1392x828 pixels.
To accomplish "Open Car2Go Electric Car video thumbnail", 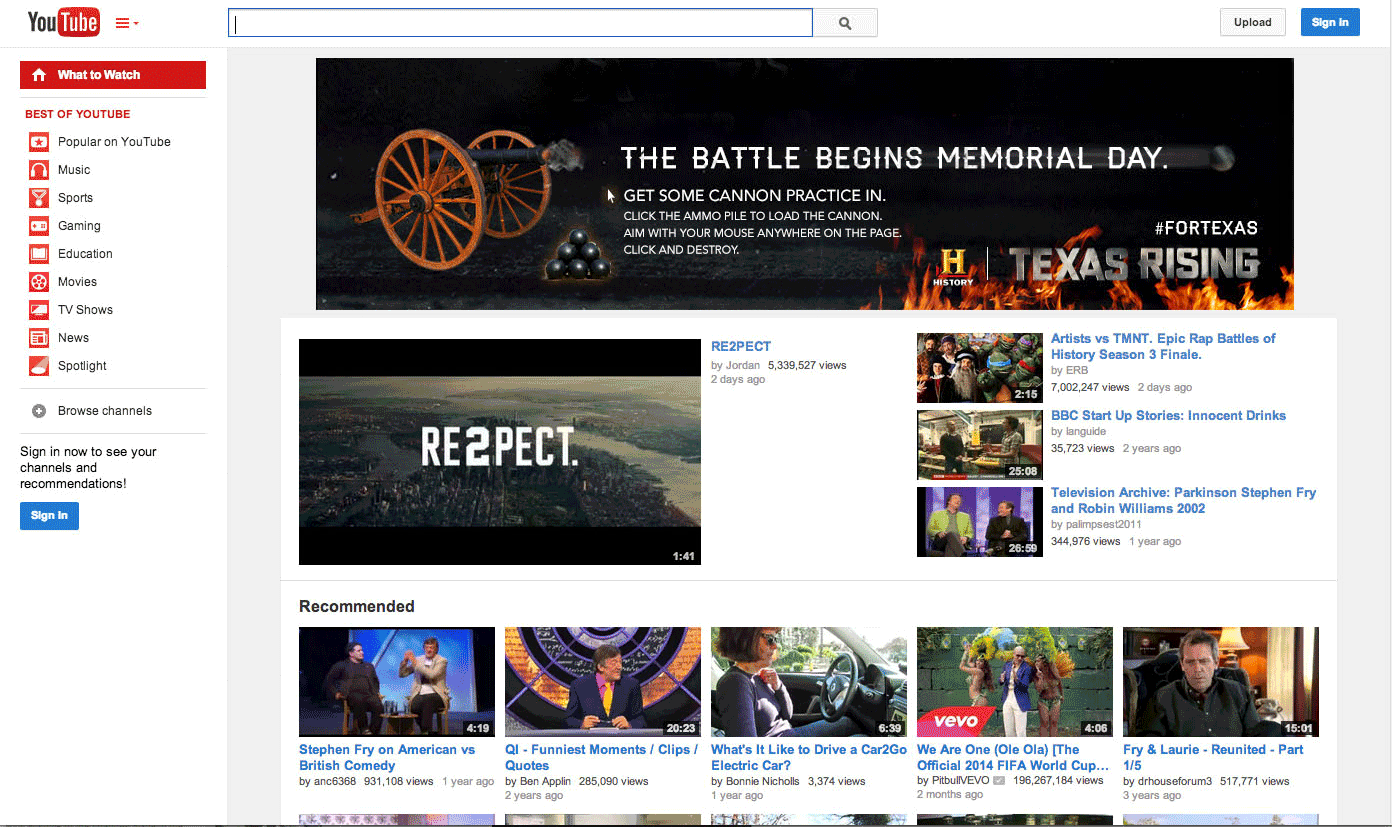I will [x=809, y=682].
